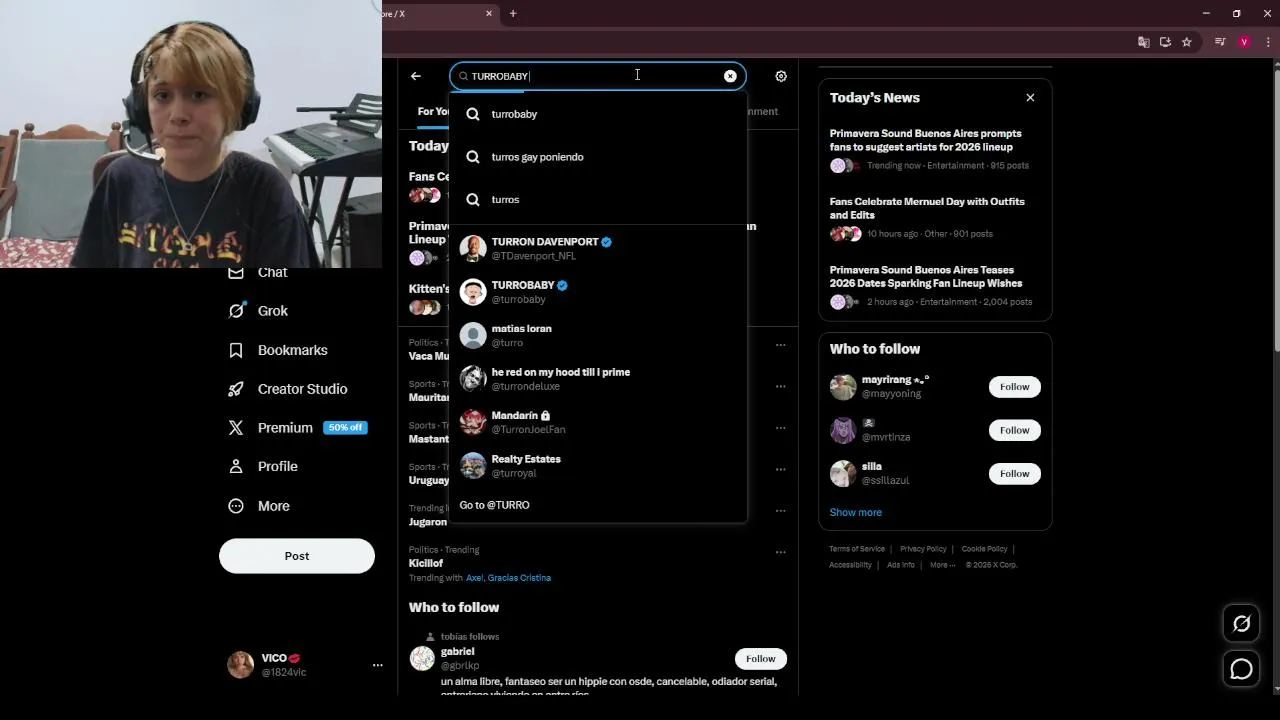Open Realty Estates @turroyal profile
1280x720 pixels.
pos(598,466)
